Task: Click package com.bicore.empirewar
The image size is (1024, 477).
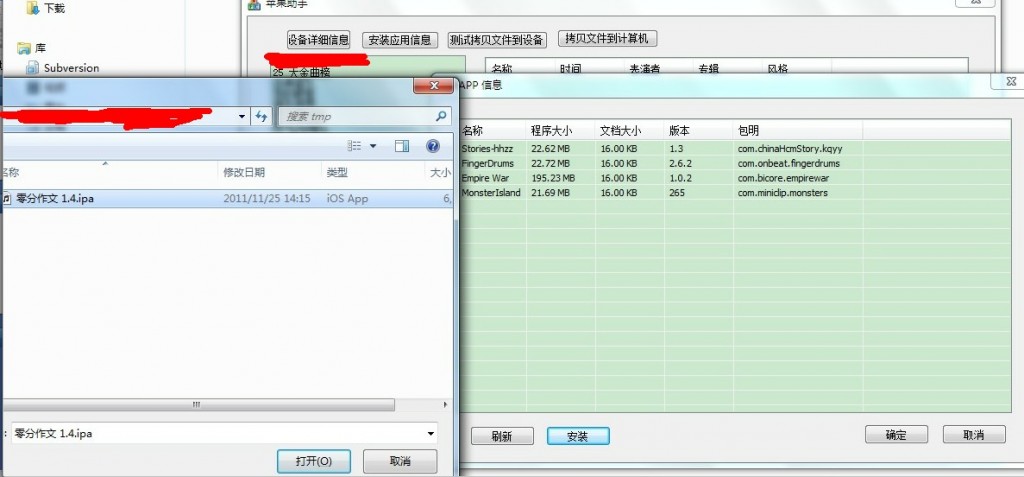Action: tap(784, 178)
